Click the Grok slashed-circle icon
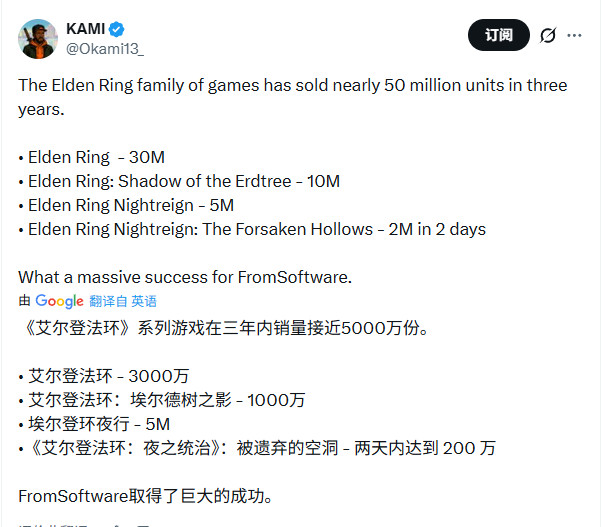Viewport: 605px width, 527px height. pyautogui.click(x=547, y=36)
